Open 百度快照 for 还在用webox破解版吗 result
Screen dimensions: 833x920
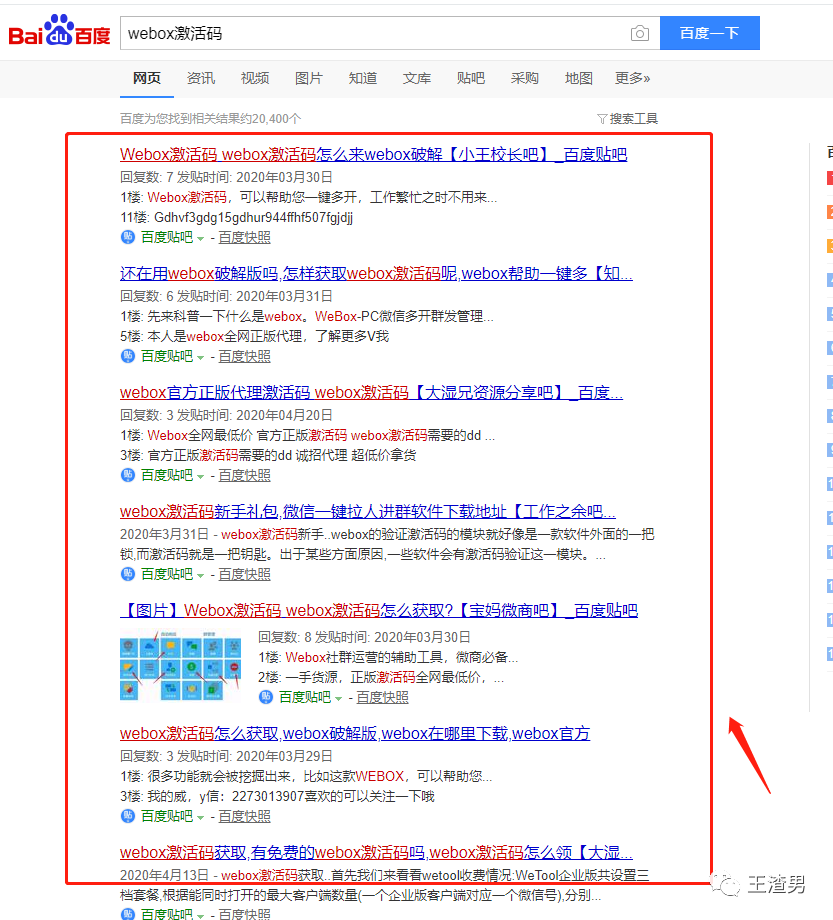245,356
